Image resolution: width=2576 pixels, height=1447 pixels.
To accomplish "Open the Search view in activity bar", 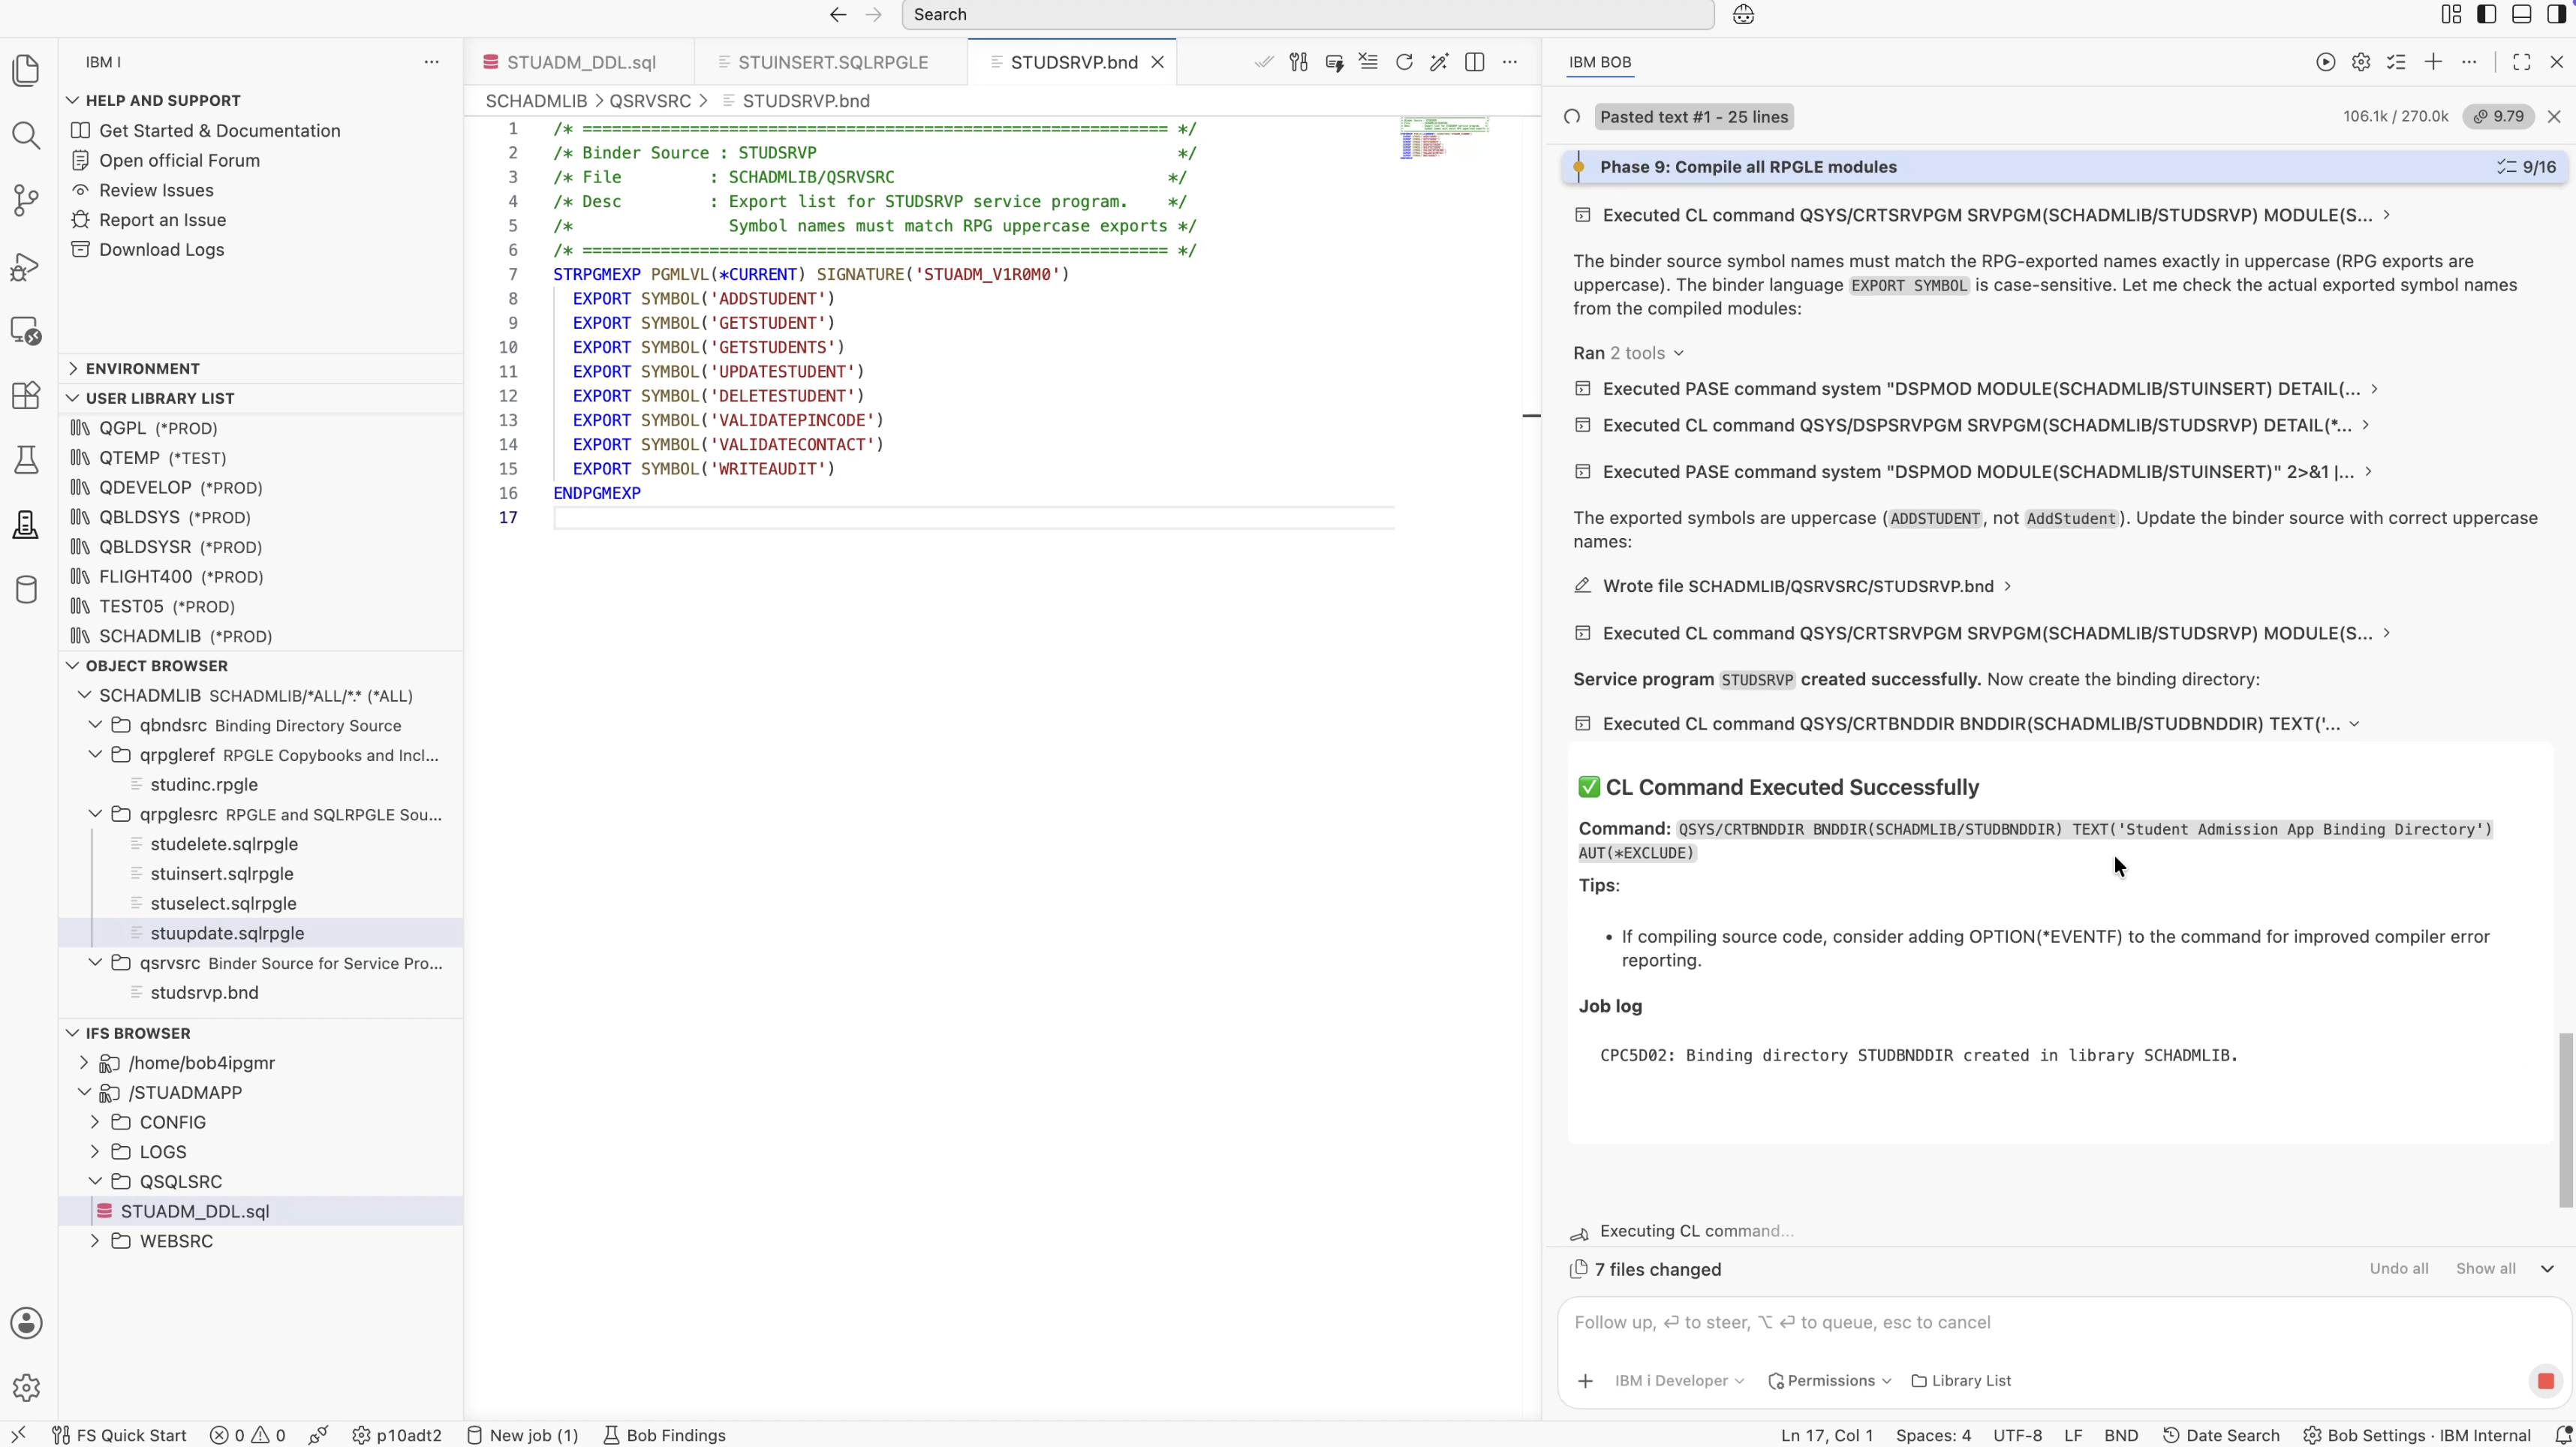I will [x=27, y=136].
